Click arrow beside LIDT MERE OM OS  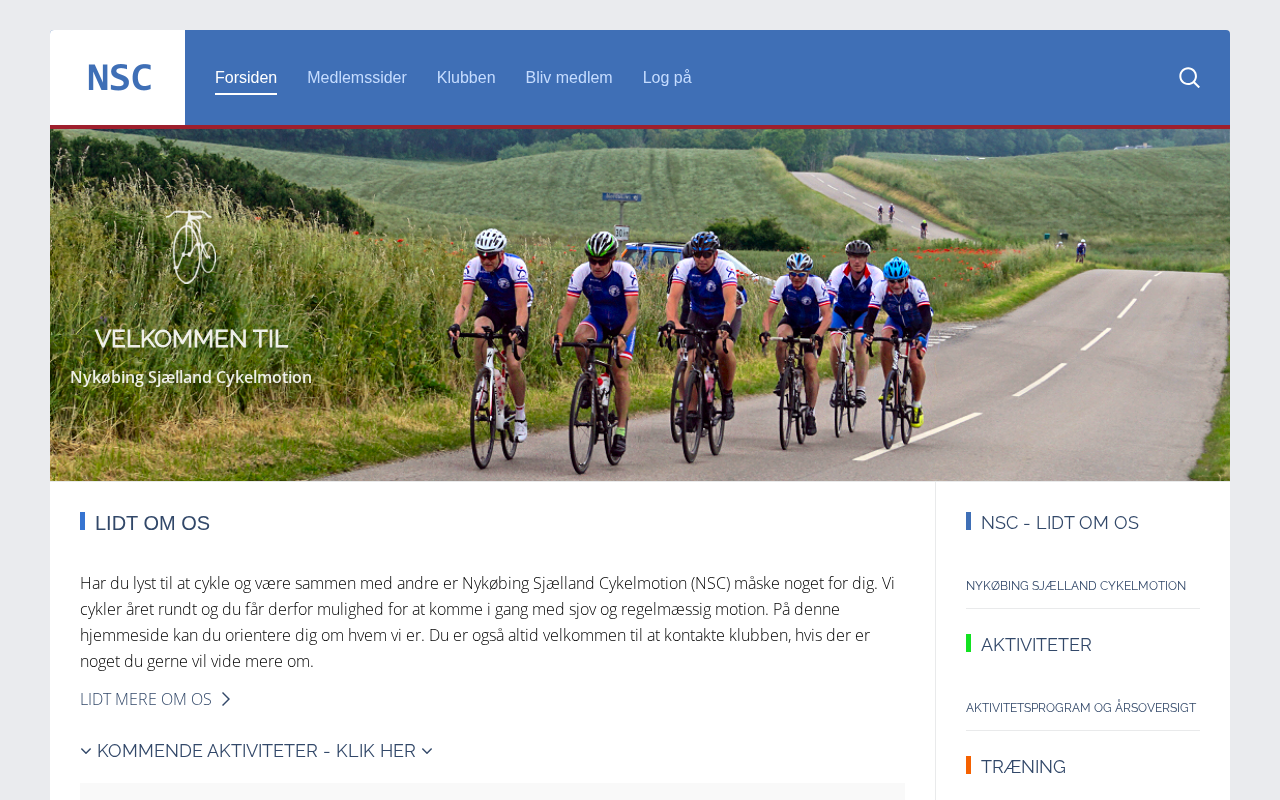[x=226, y=699]
